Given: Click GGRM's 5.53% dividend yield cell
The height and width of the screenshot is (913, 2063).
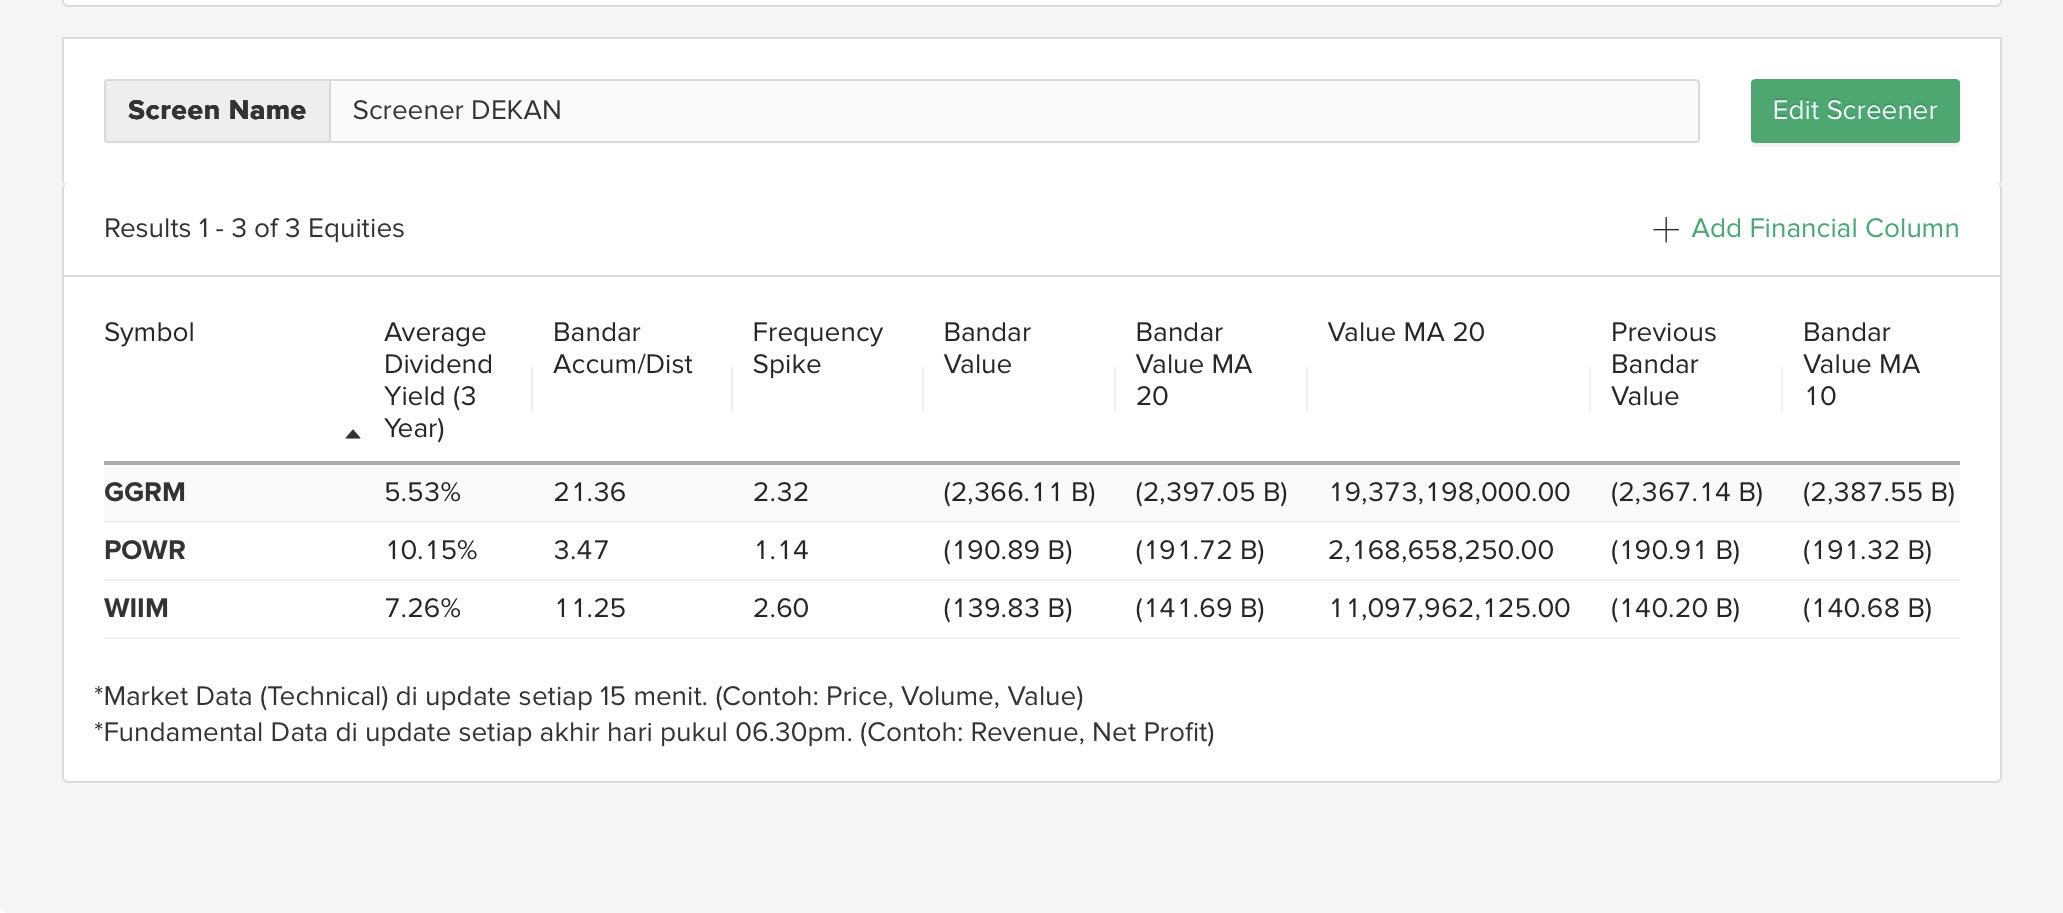Looking at the screenshot, I should click(x=422, y=493).
